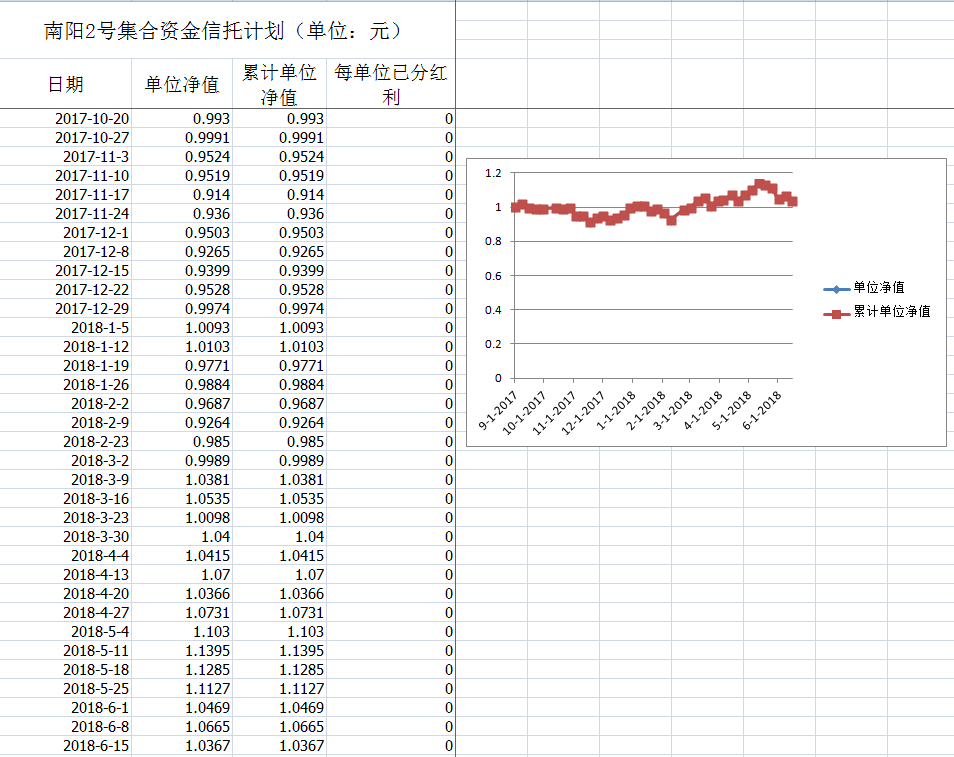Select the 累计单位净值 header cell in the table
954x757 pixels.
pos(280,84)
